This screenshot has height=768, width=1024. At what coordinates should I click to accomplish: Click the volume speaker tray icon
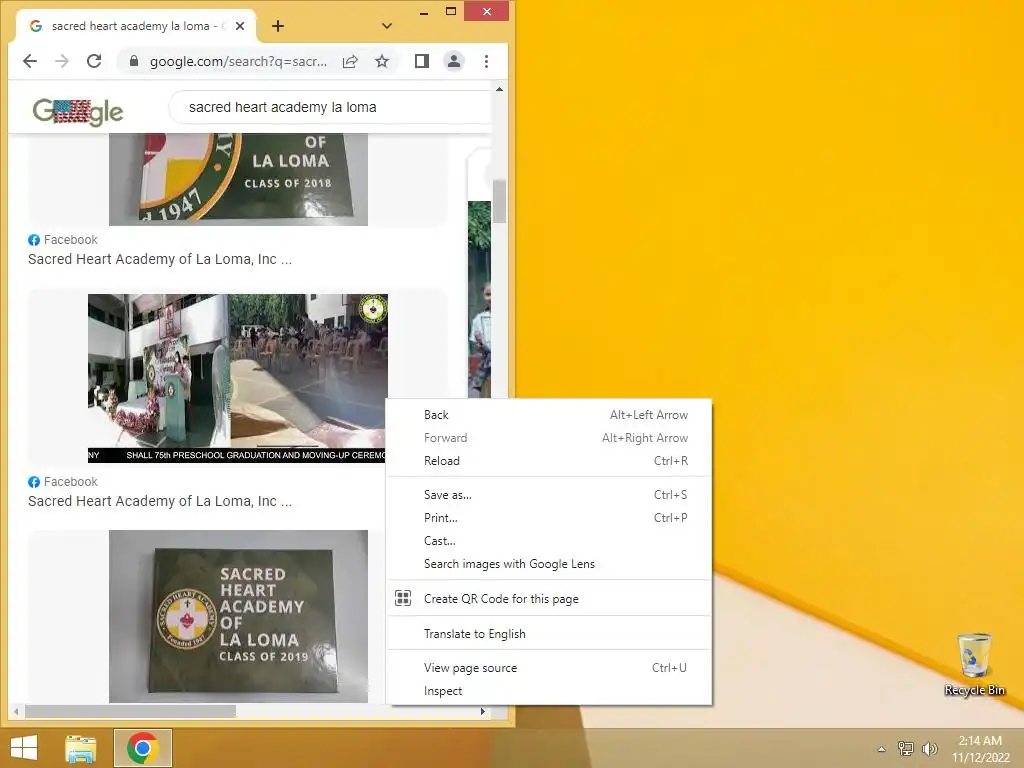click(929, 749)
